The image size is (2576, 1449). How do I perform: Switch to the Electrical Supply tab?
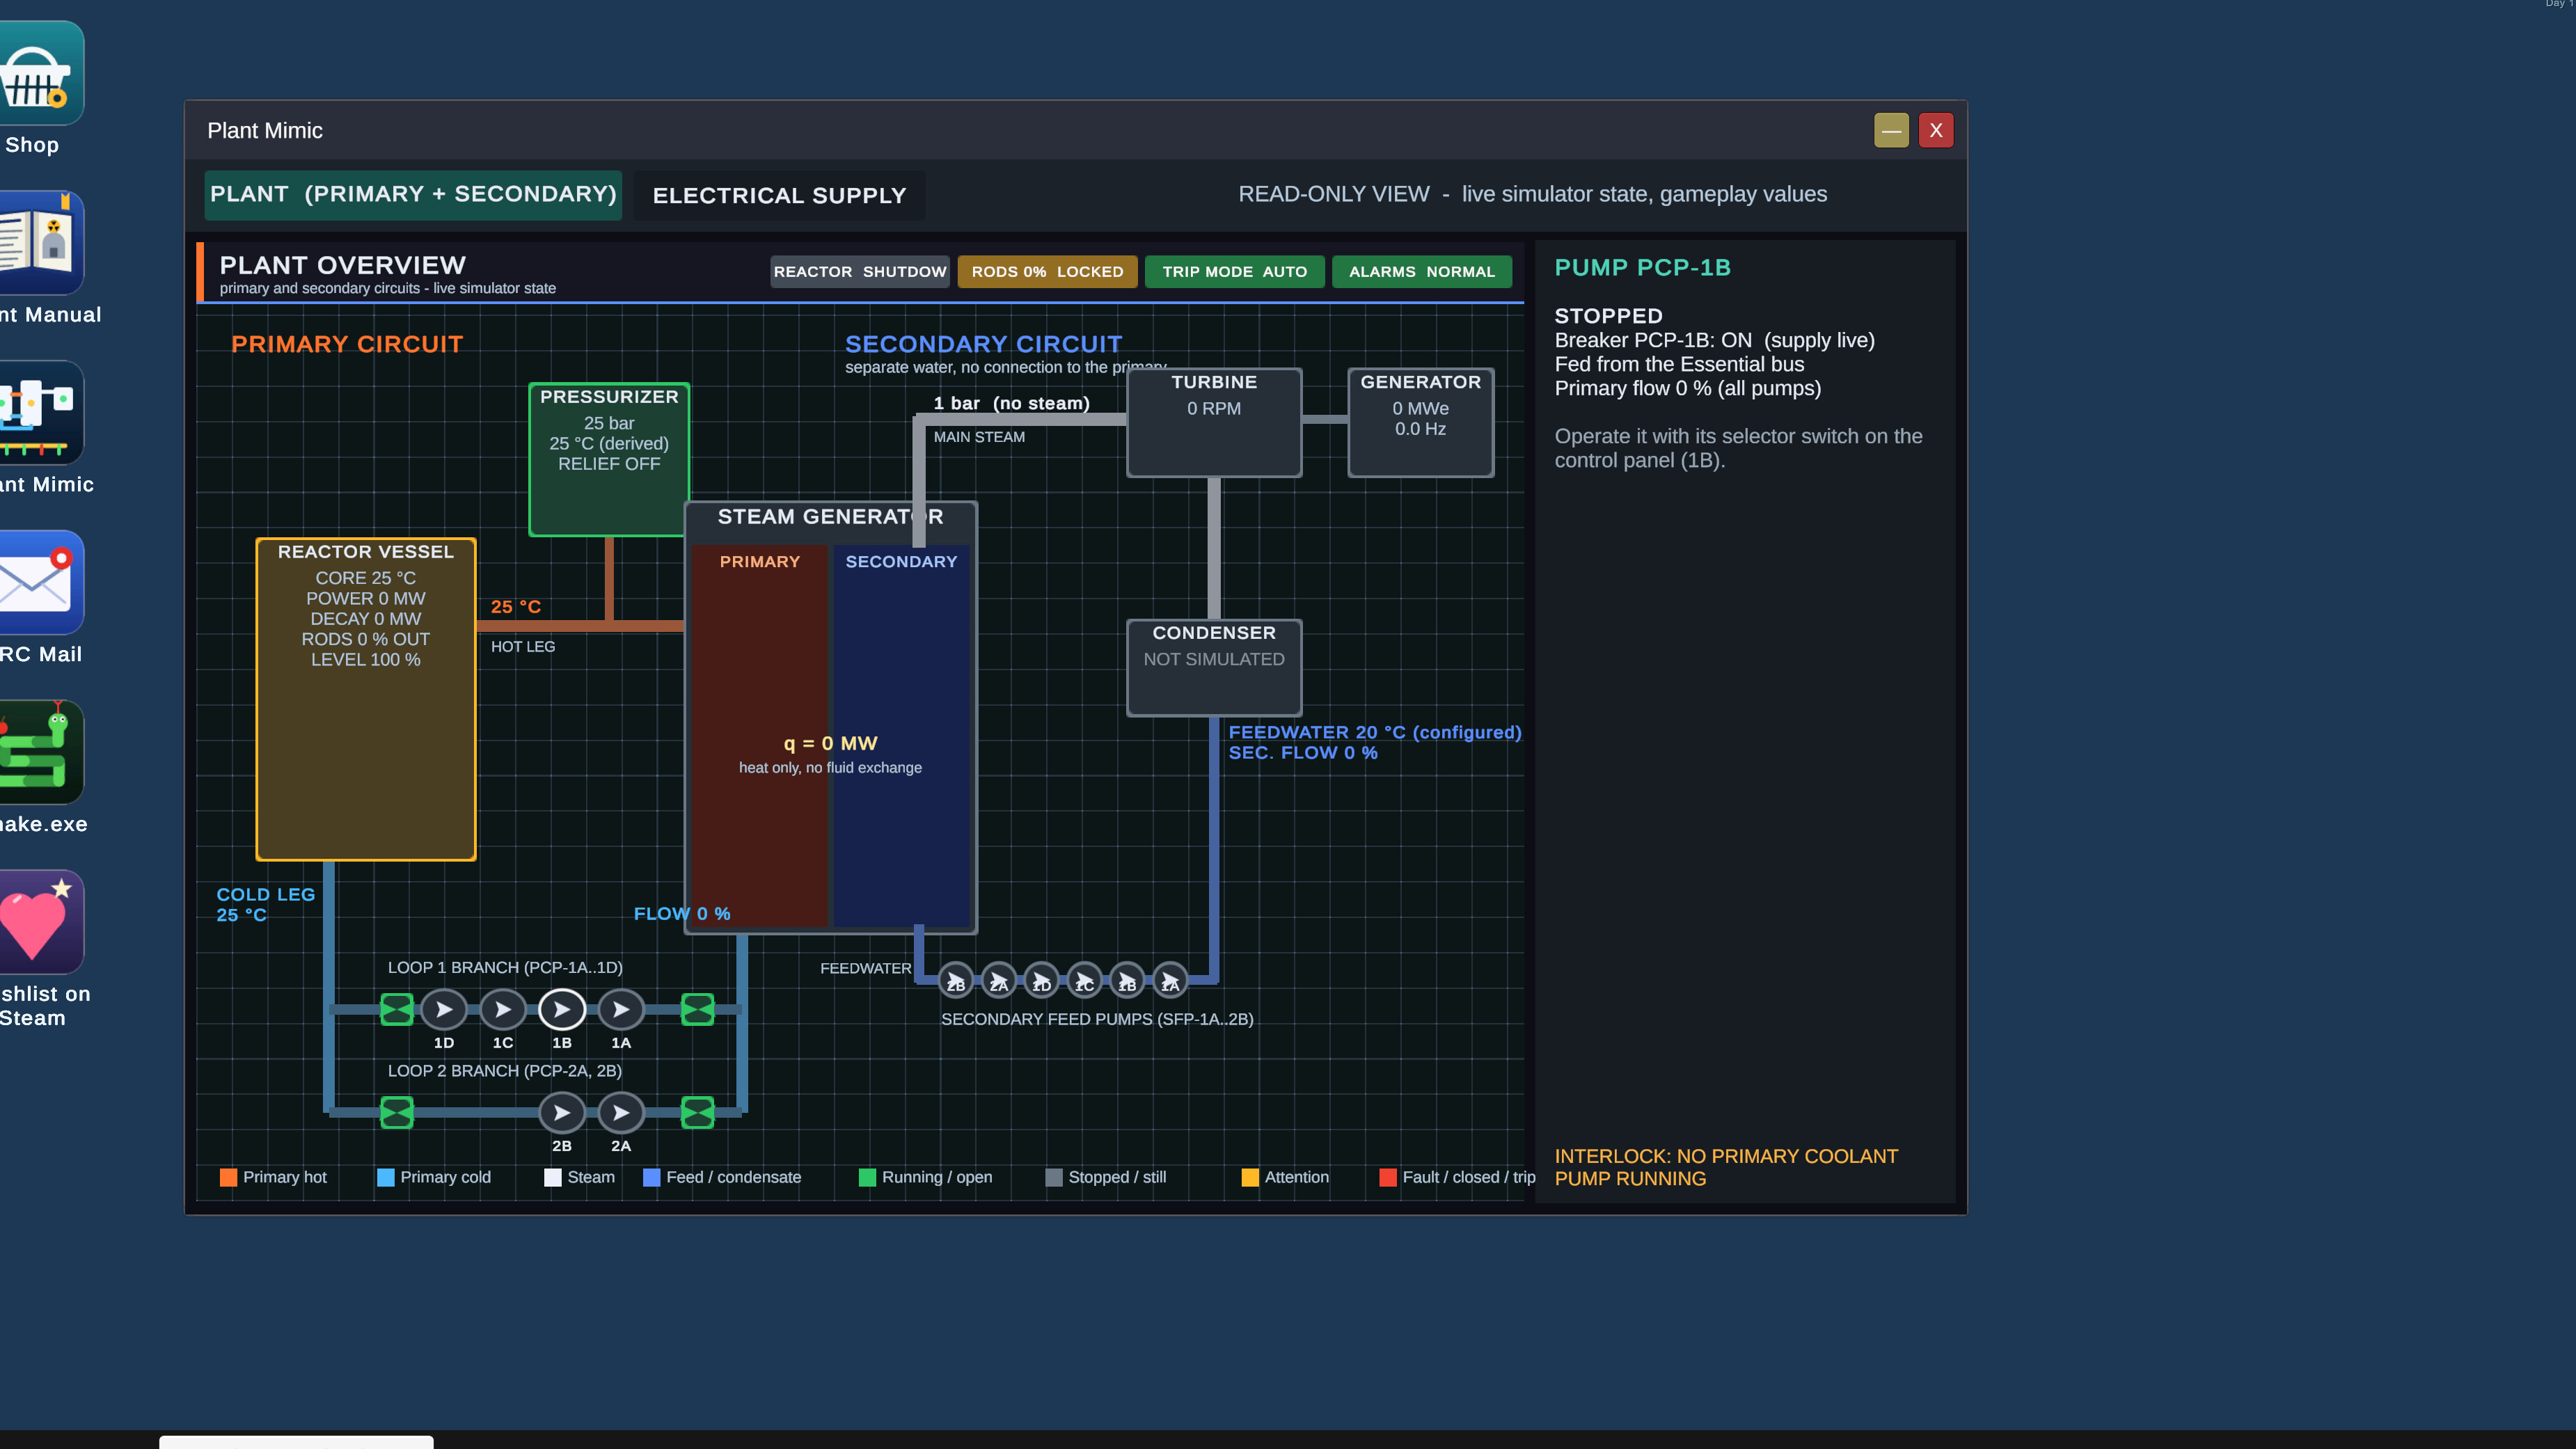pos(779,195)
